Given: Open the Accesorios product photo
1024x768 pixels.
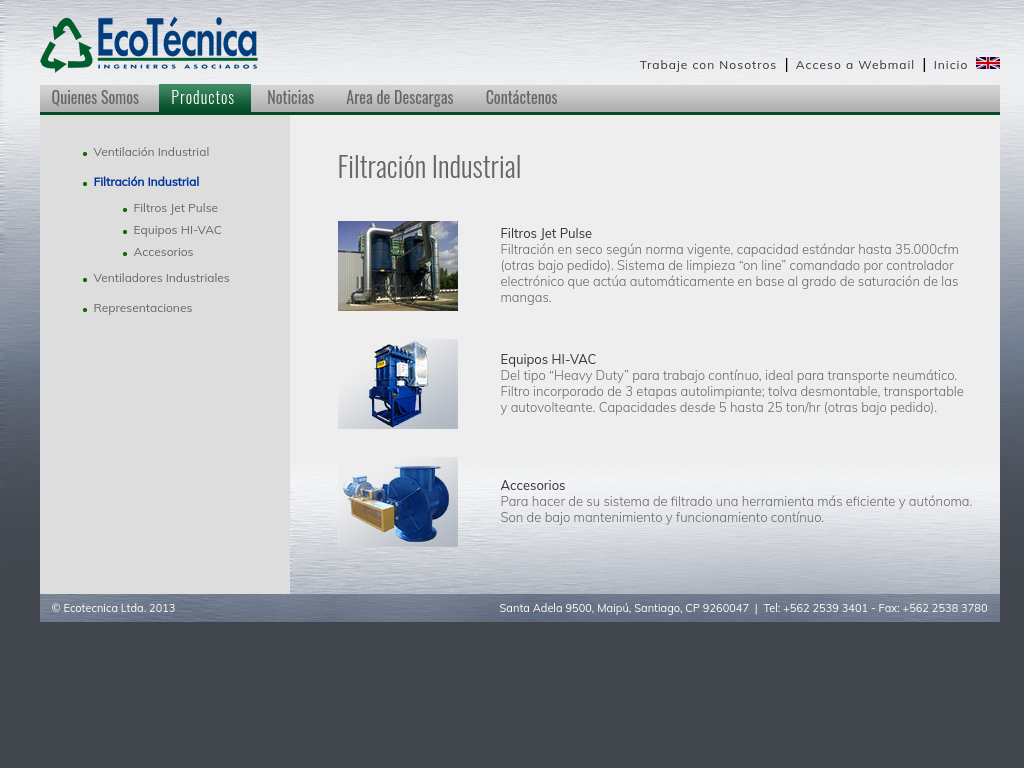Looking at the screenshot, I should click(398, 501).
